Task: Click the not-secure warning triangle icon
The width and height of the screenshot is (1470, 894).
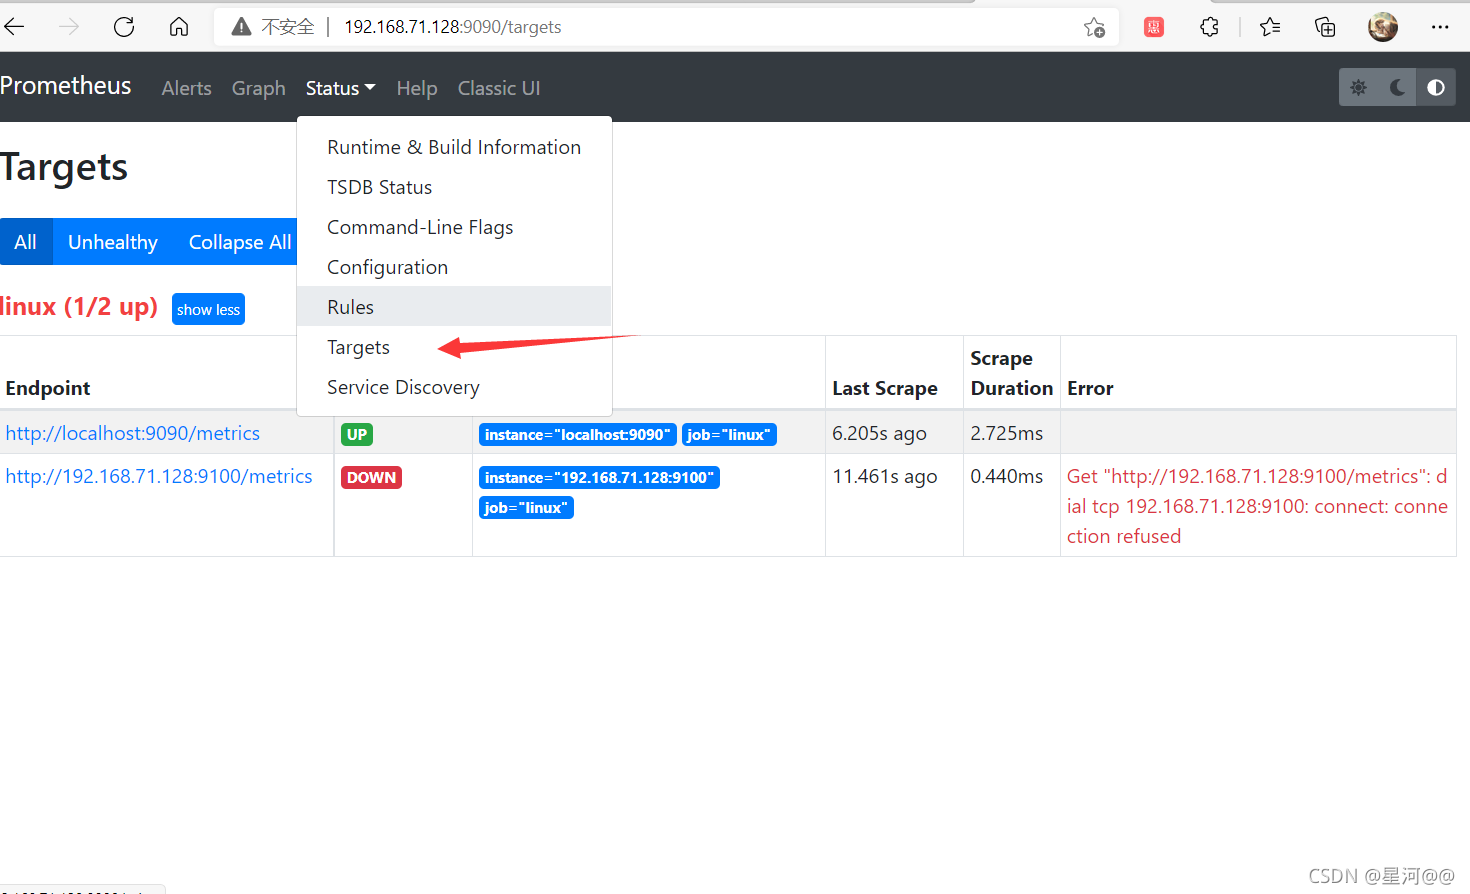Action: point(241,27)
